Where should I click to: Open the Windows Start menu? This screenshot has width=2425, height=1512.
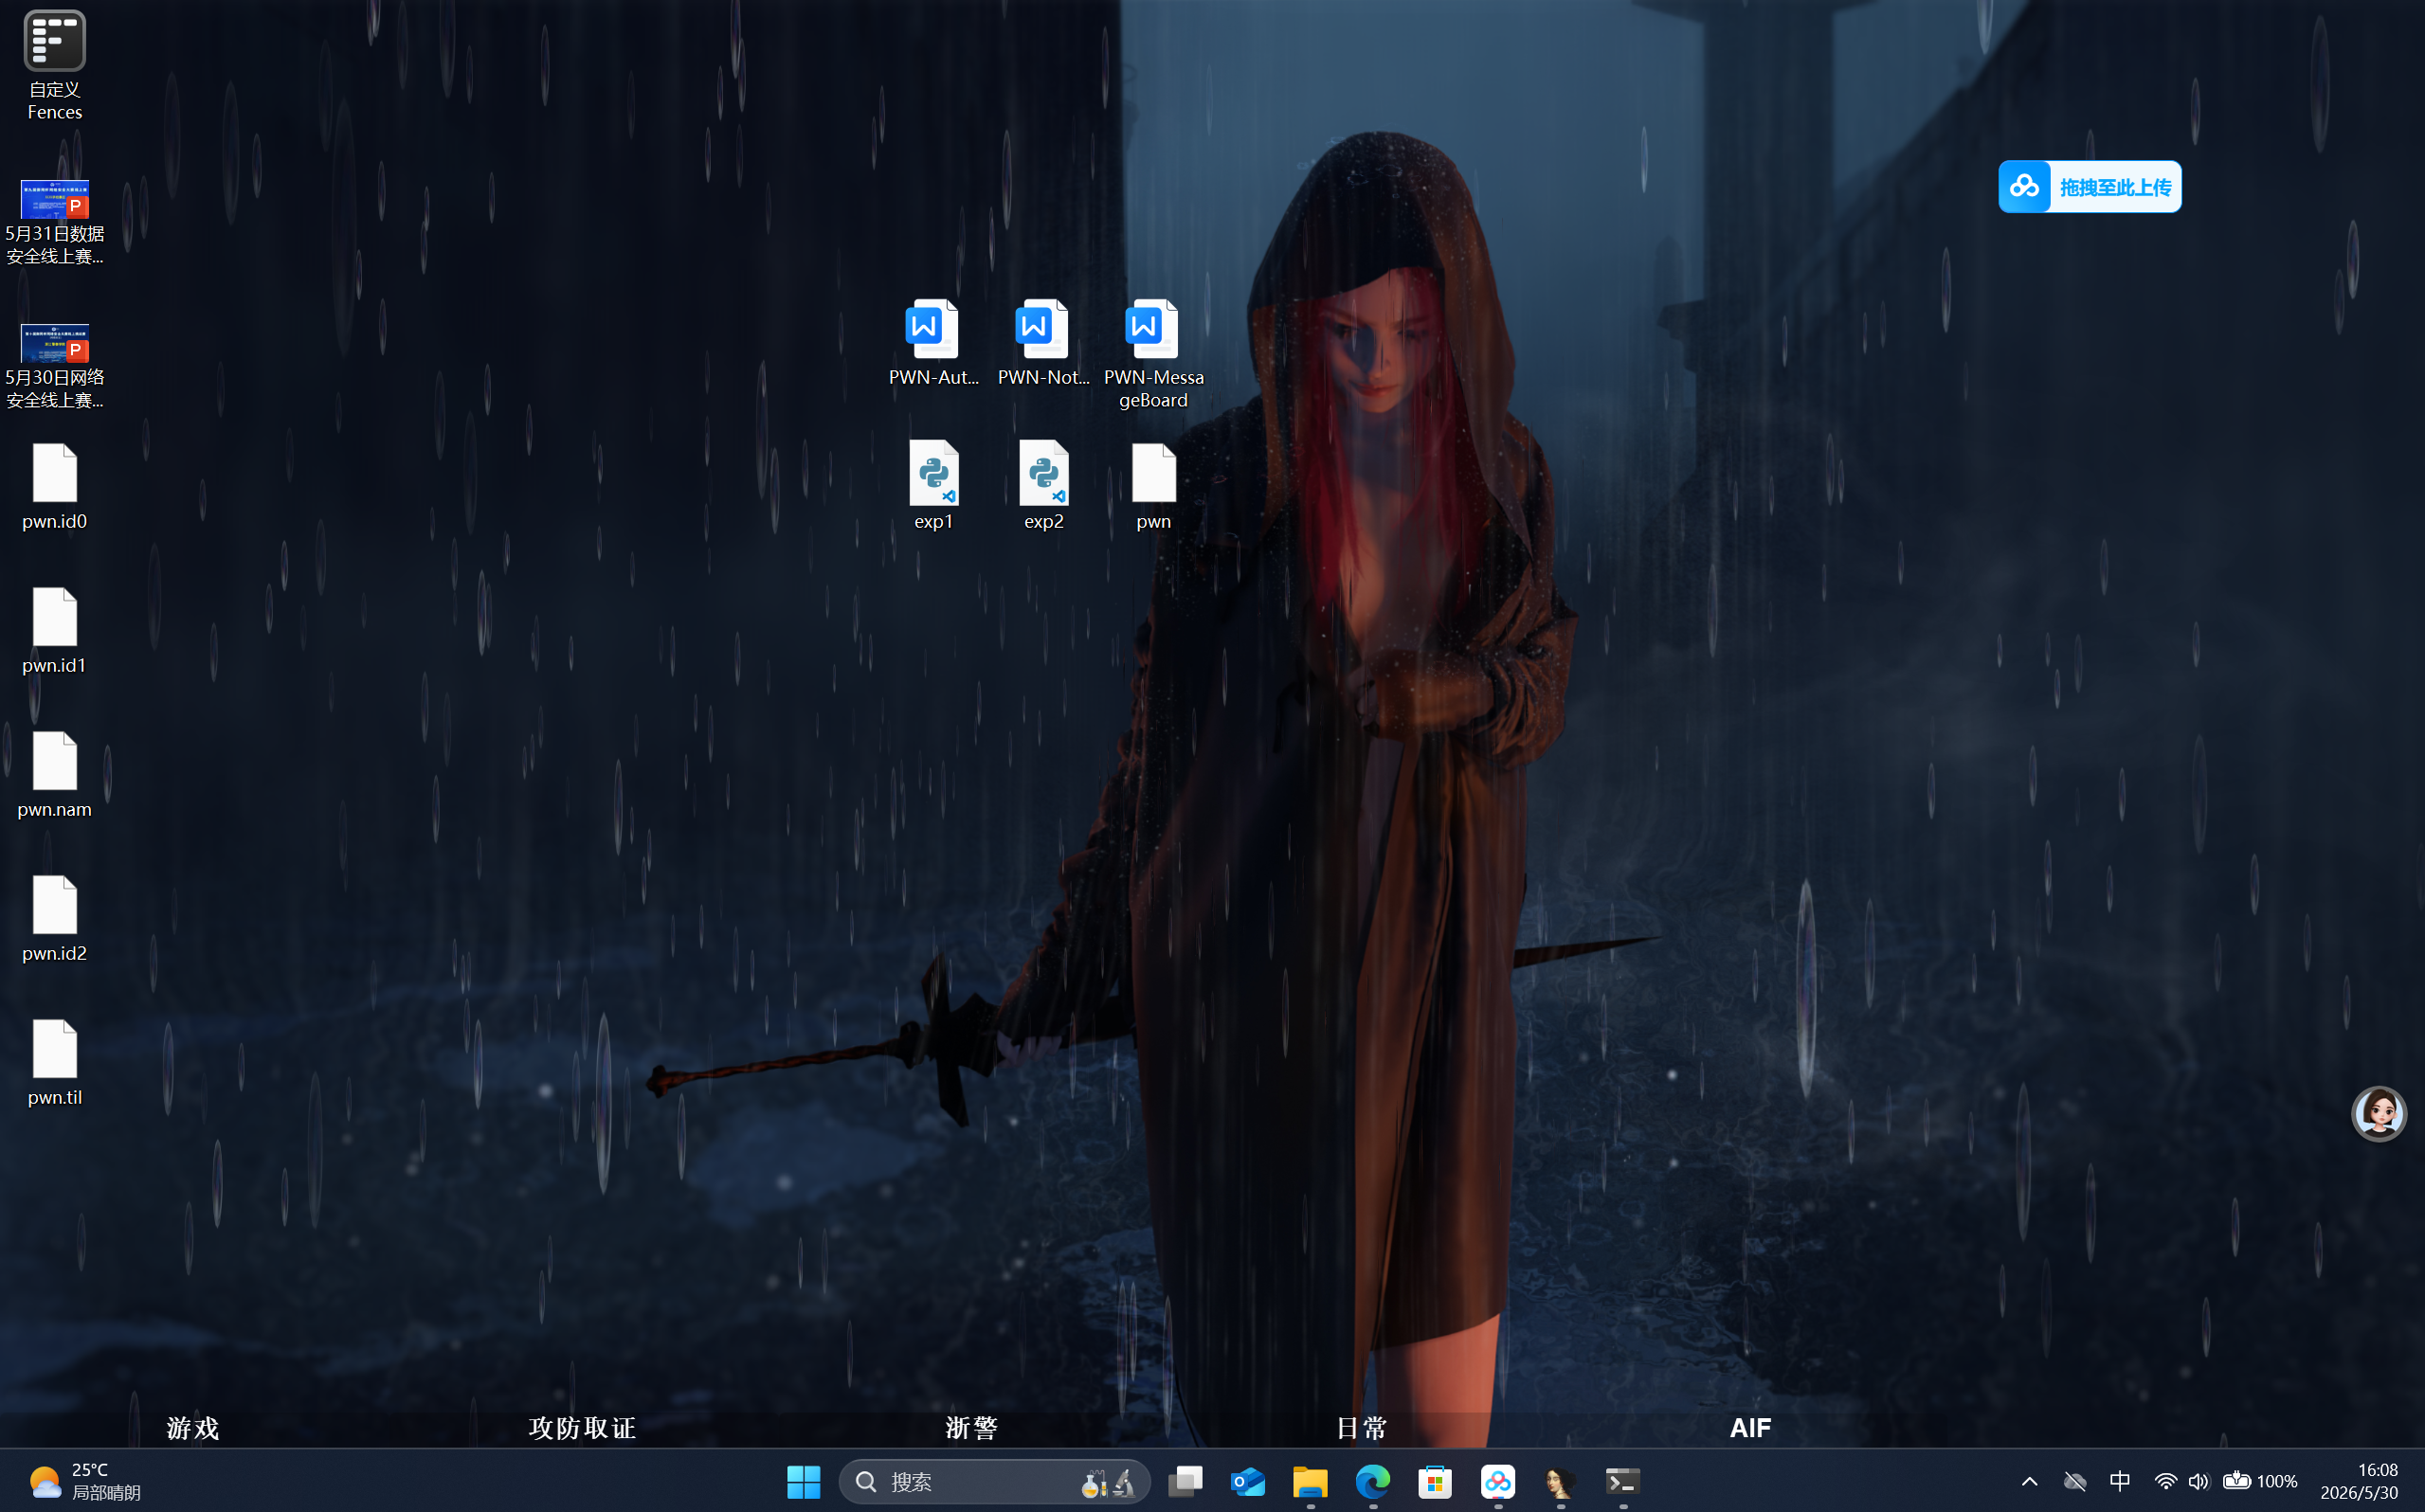[803, 1481]
